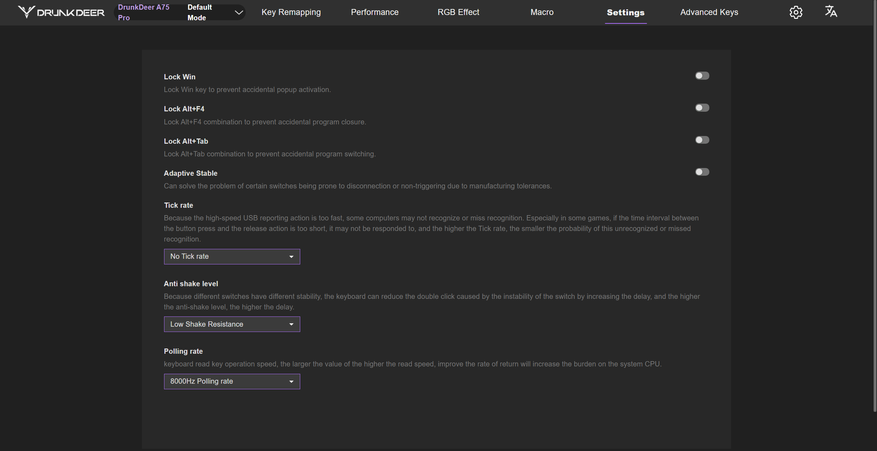Enable the Lock Win toggle

tap(702, 76)
